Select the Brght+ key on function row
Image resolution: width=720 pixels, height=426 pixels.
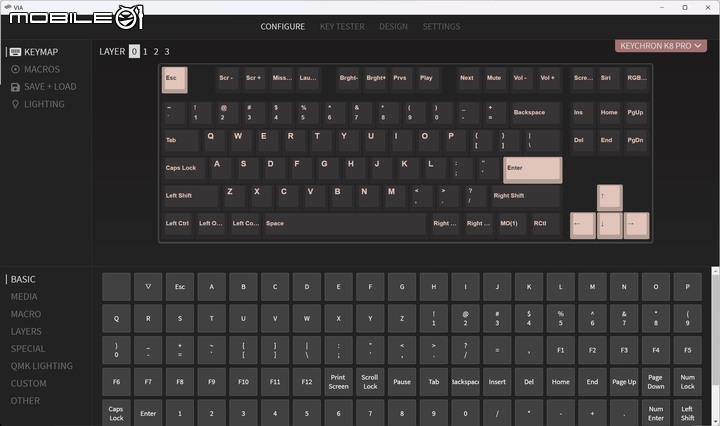(x=376, y=79)
